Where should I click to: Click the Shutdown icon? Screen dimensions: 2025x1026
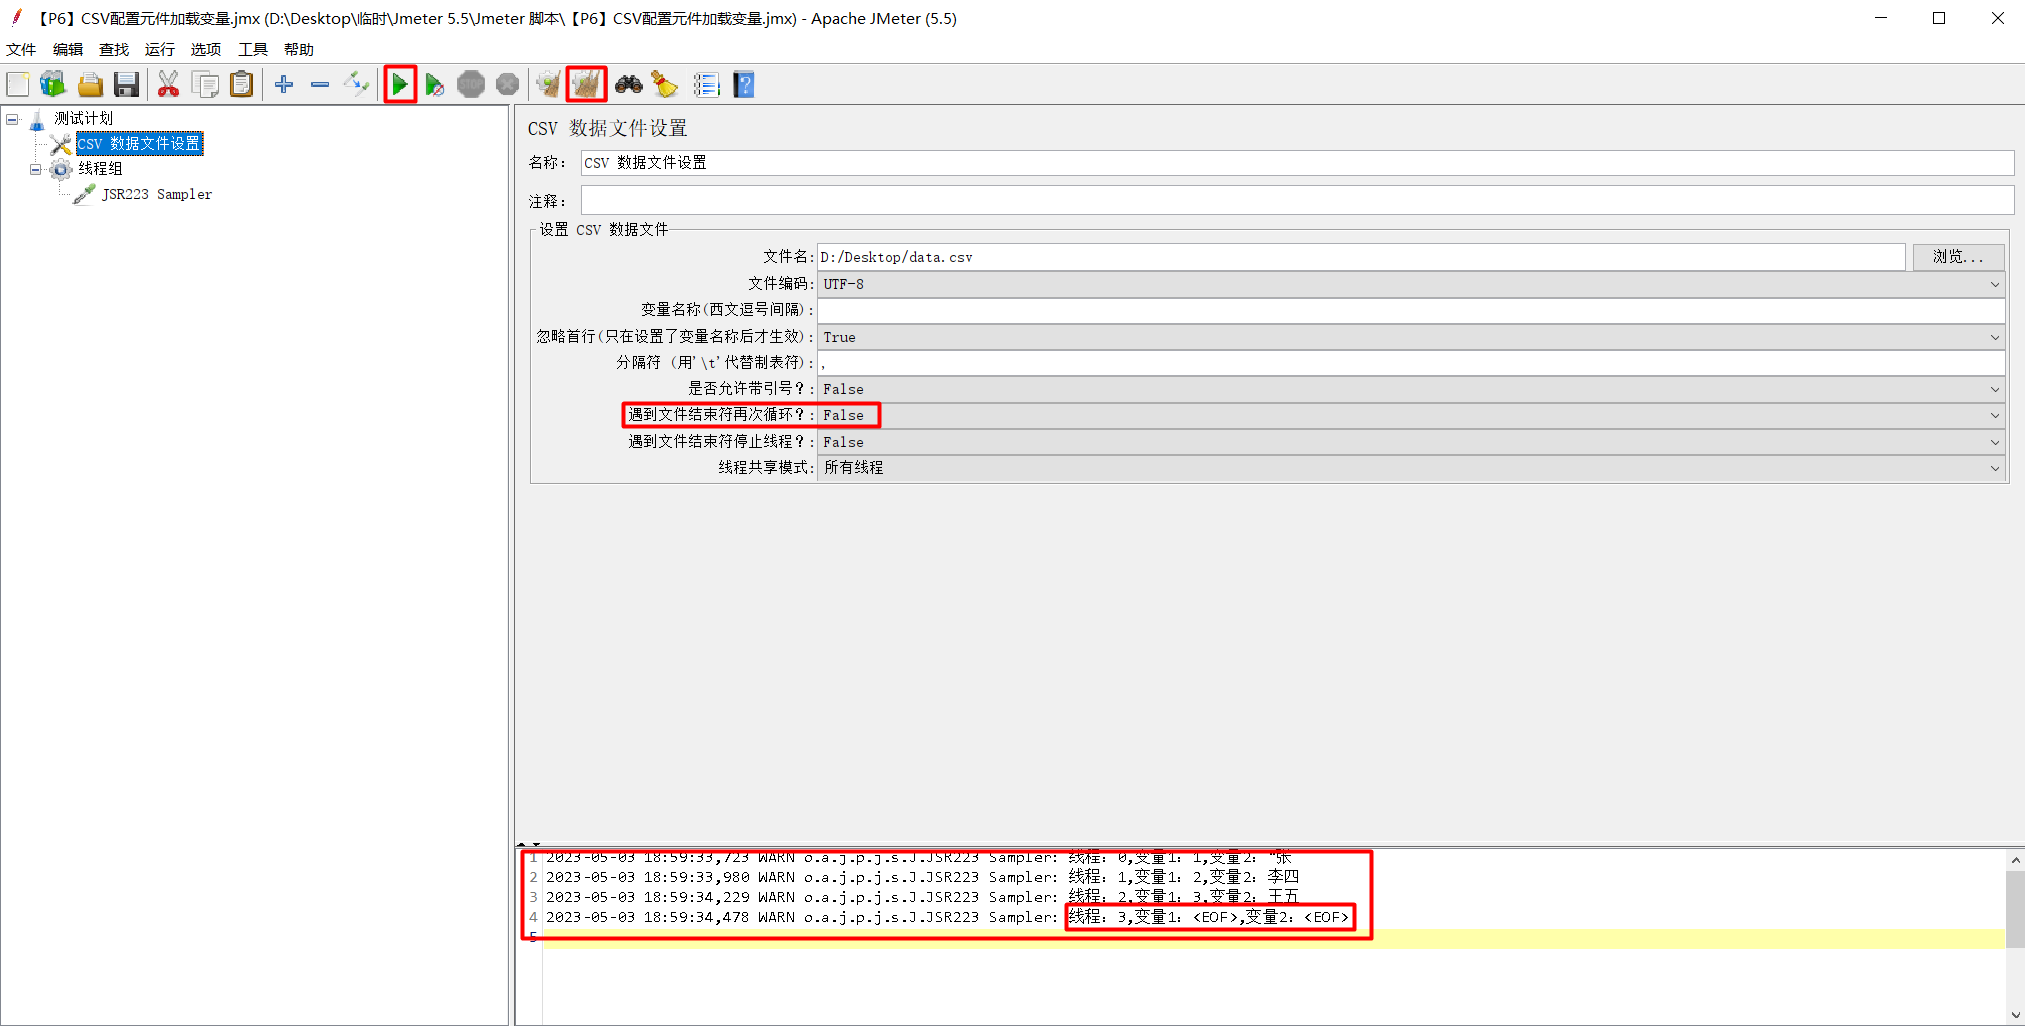tap(508, 85)
